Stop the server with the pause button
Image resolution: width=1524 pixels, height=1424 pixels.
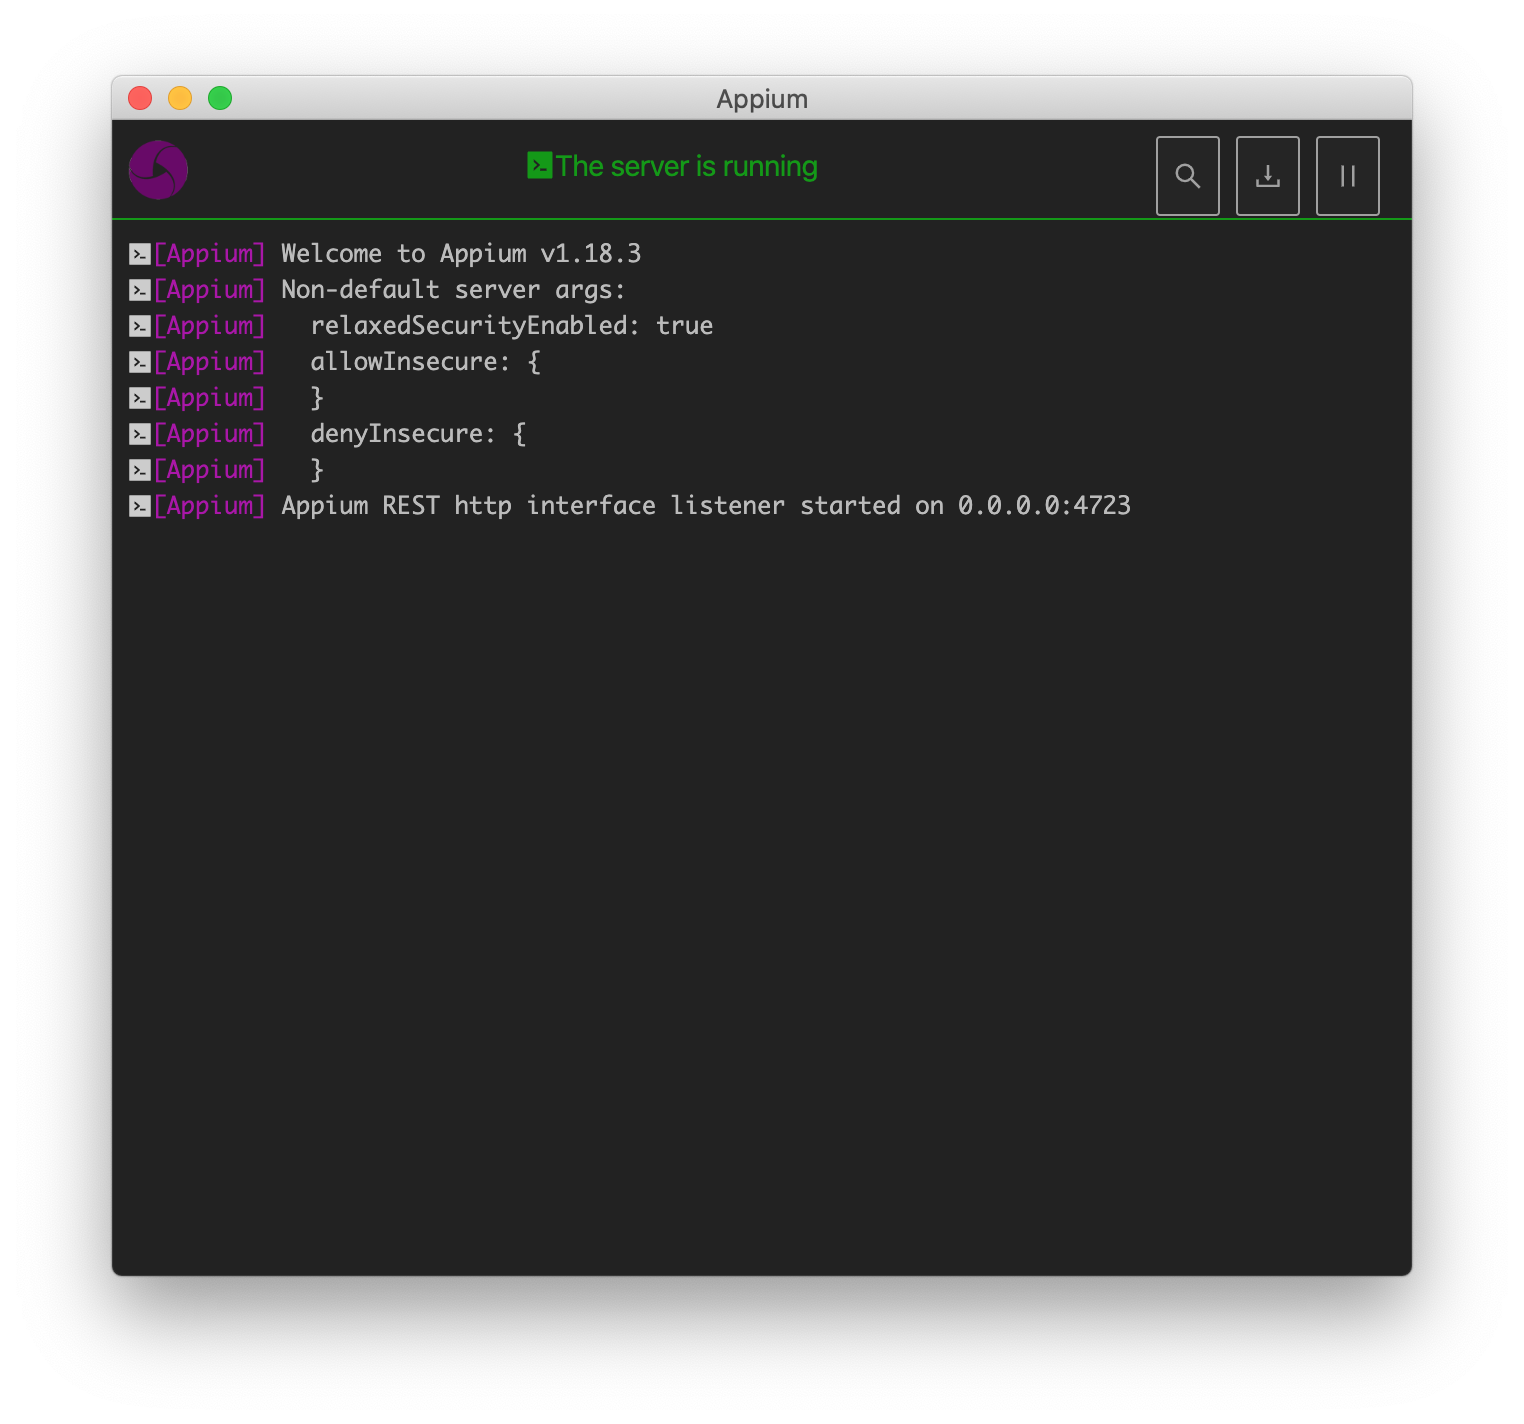pos(1347,176)
